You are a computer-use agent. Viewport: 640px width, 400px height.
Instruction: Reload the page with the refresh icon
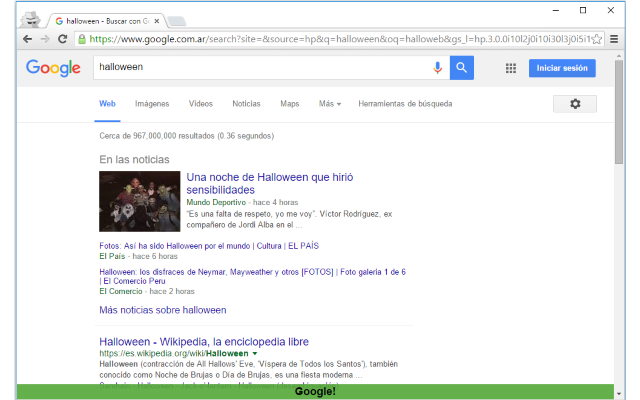[x=62, y=39]
